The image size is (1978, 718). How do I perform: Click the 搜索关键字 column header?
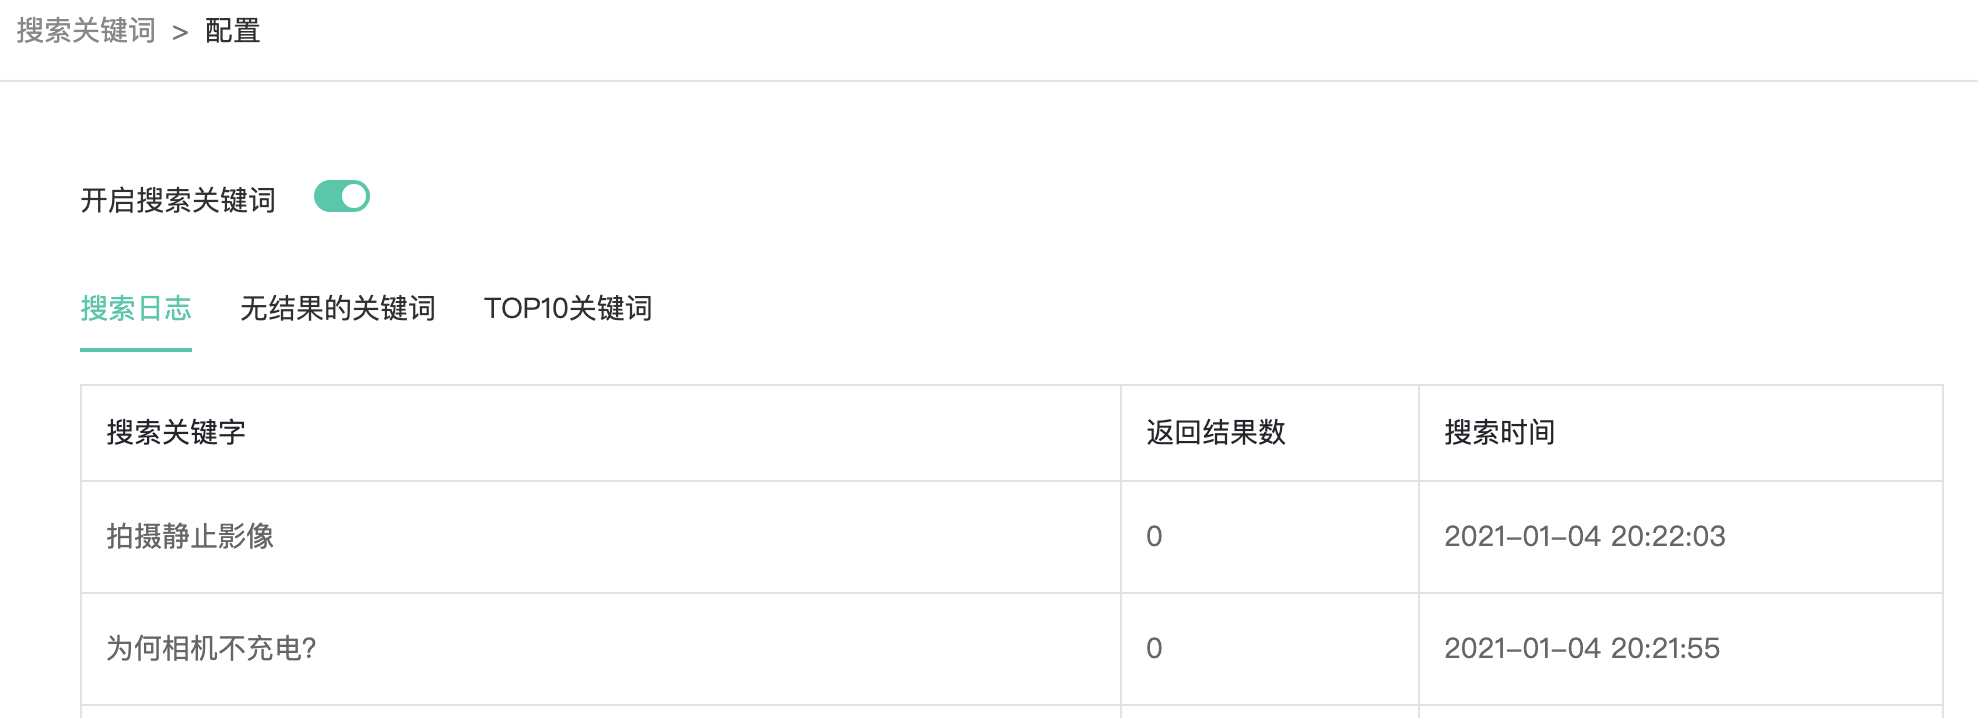pyautogui.click(x=176, y=432)
